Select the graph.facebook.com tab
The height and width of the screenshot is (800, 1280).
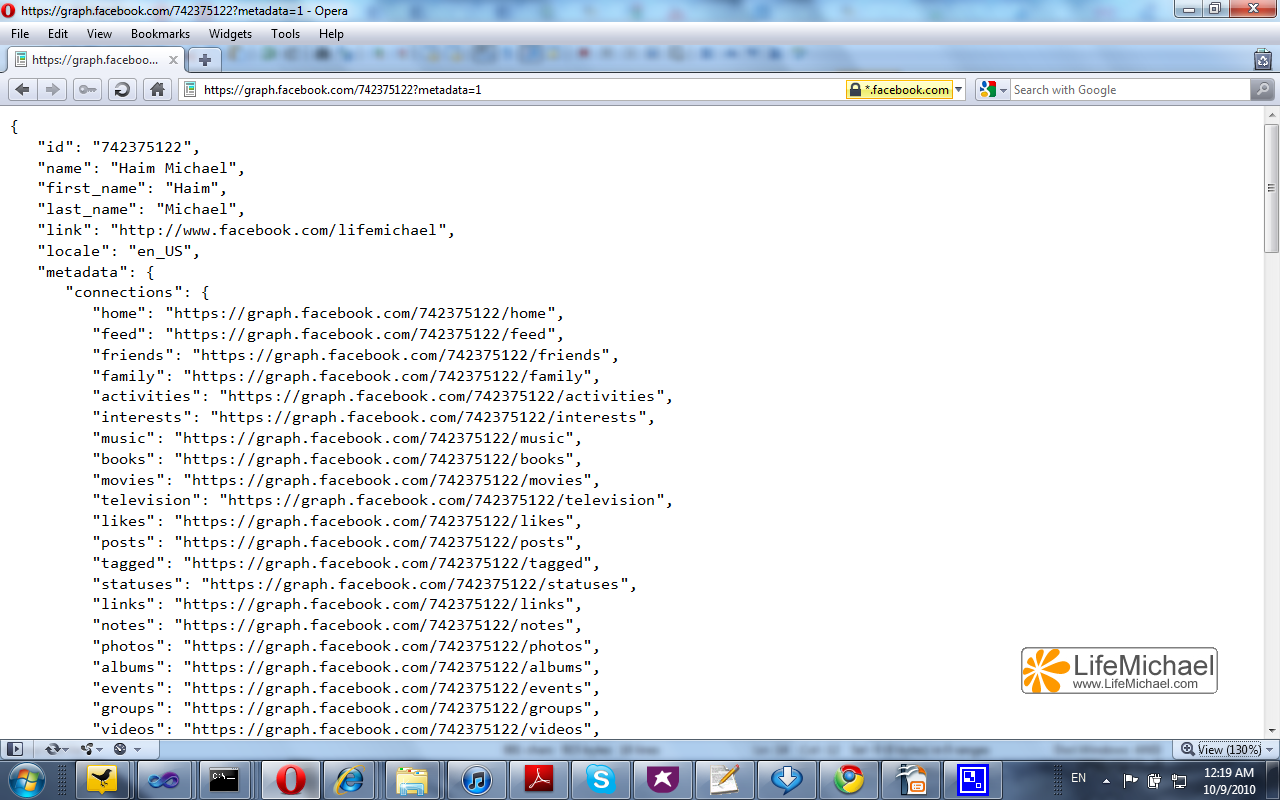tap(95, 60)
